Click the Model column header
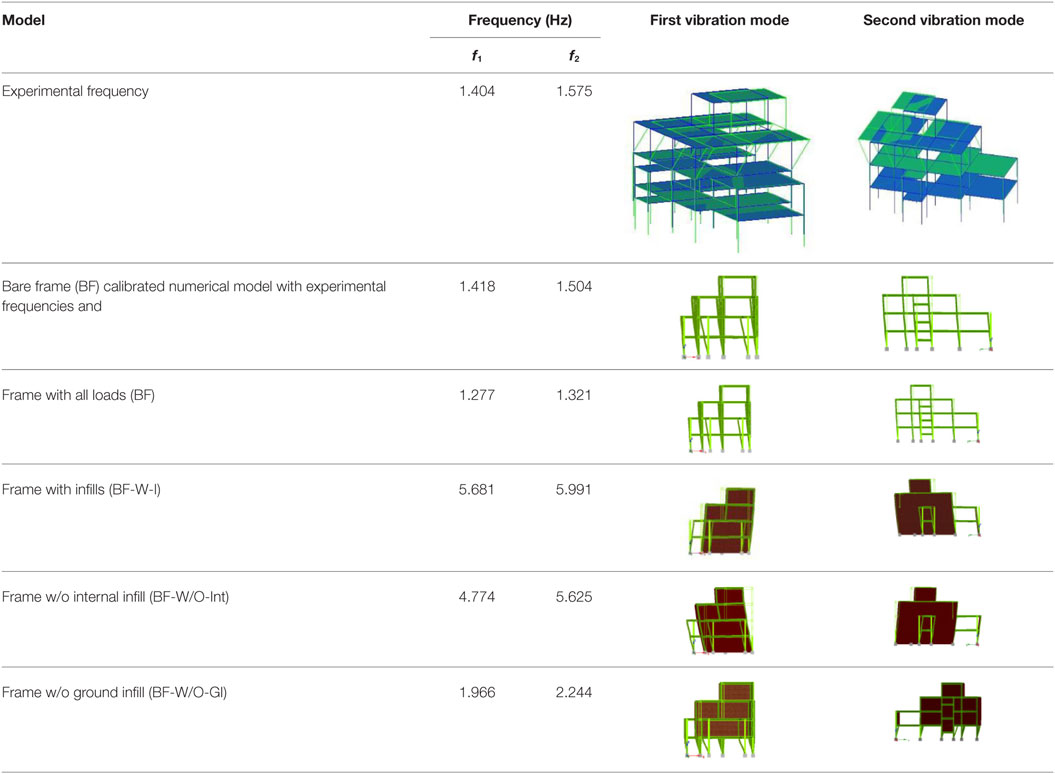This screenshot has height=774, width=1055. [24, 20]
